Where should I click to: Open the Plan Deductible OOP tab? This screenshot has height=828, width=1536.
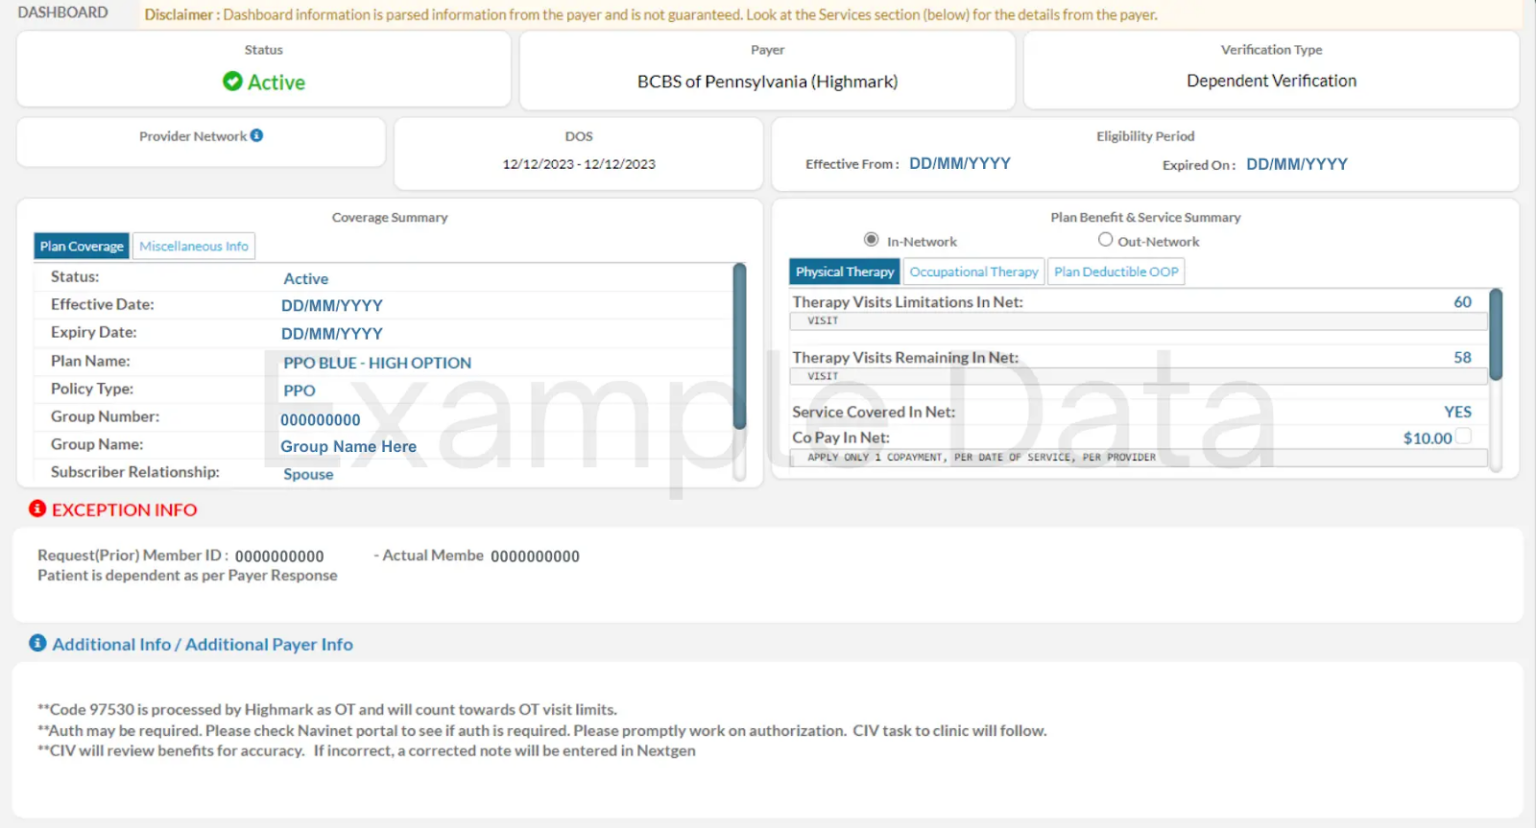tap(1116, 272)
